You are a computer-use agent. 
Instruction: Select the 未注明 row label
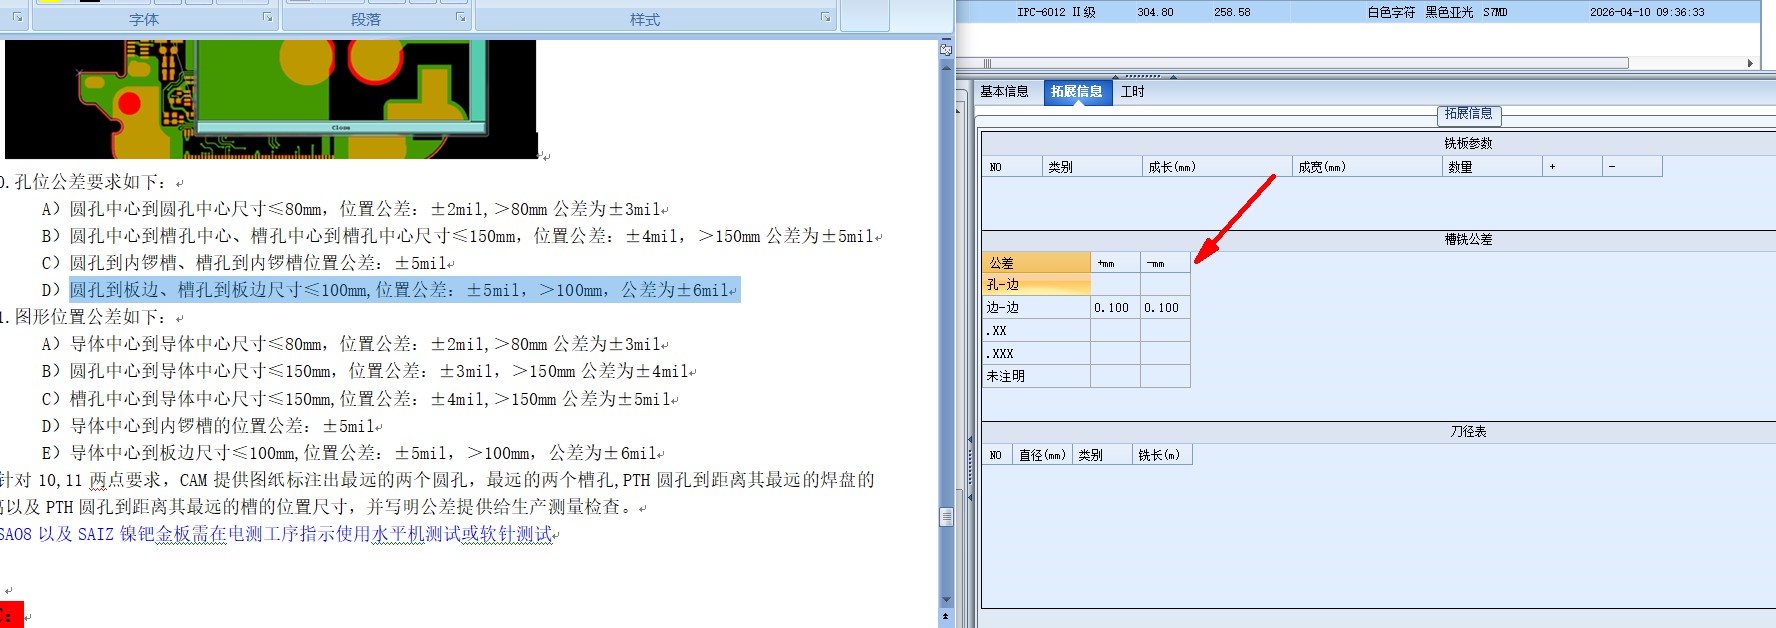(x=1036, y=377)
